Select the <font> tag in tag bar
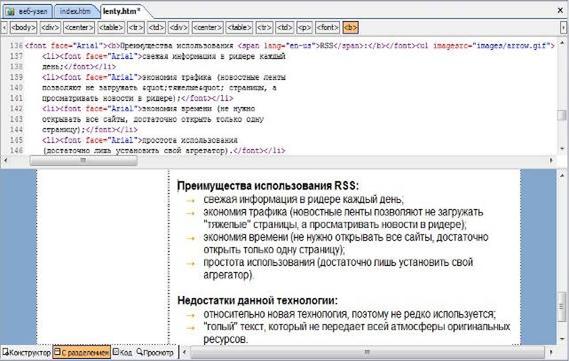 coord(328,28)
